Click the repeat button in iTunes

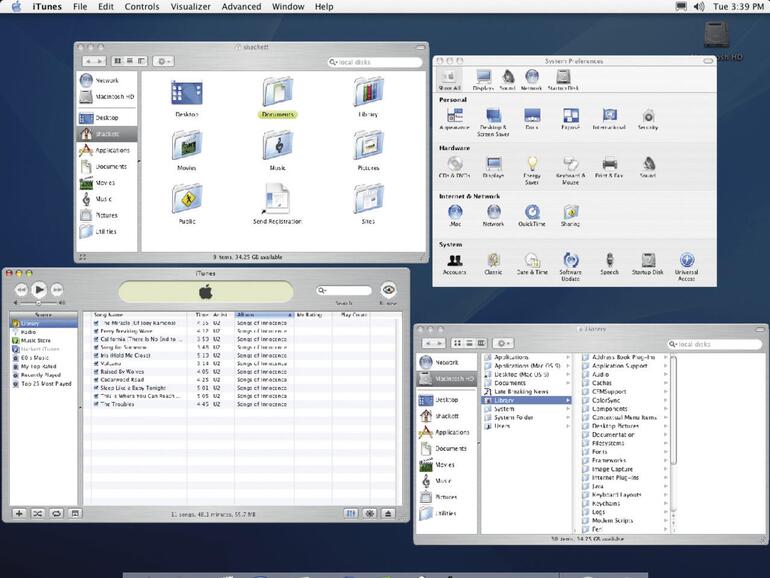56,513
